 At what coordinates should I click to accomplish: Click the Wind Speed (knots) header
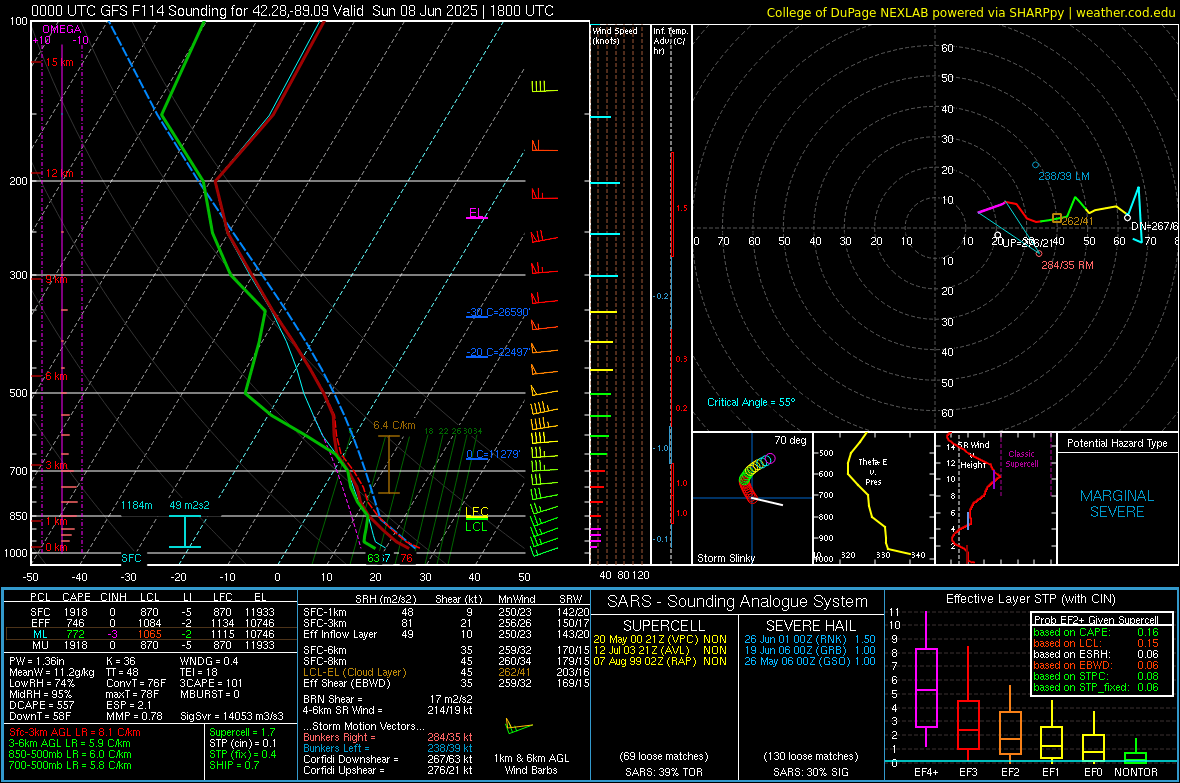(615, 35)
